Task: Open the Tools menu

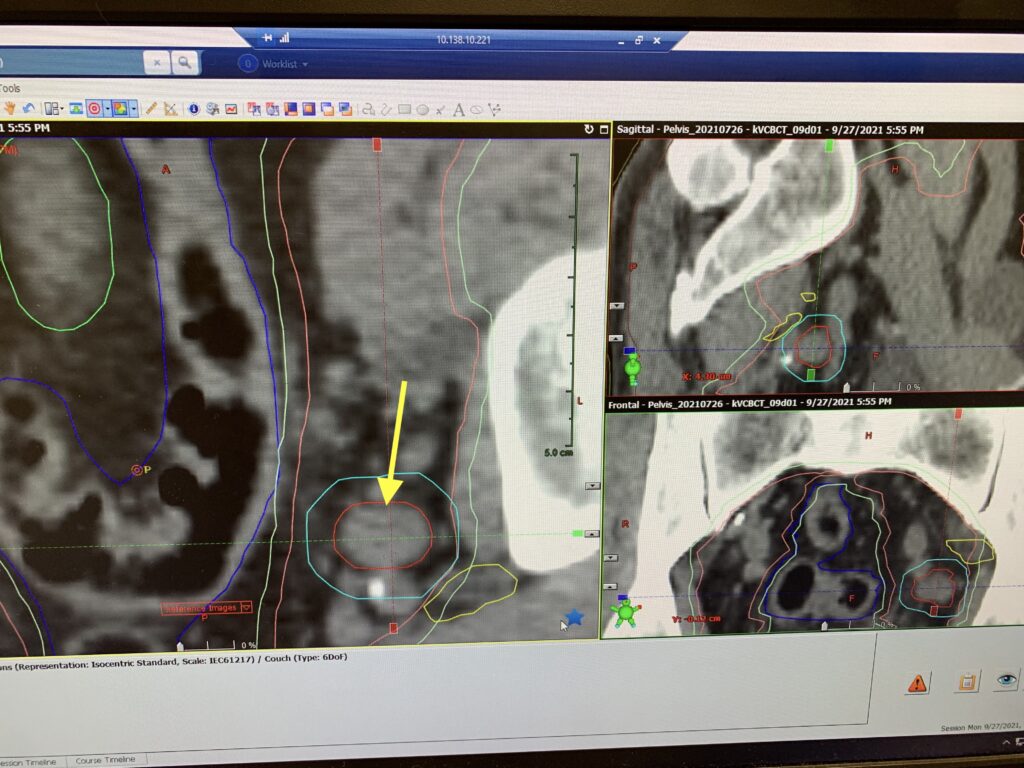Action: [x=10, y=88]
